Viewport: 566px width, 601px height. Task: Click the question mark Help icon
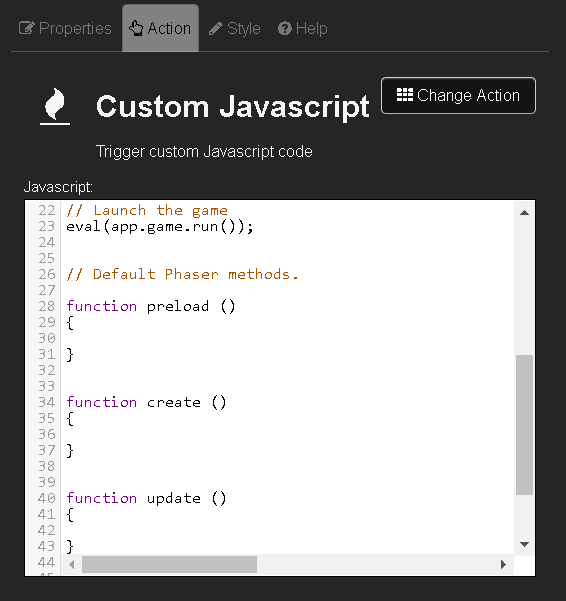click(x=285, y=28)
